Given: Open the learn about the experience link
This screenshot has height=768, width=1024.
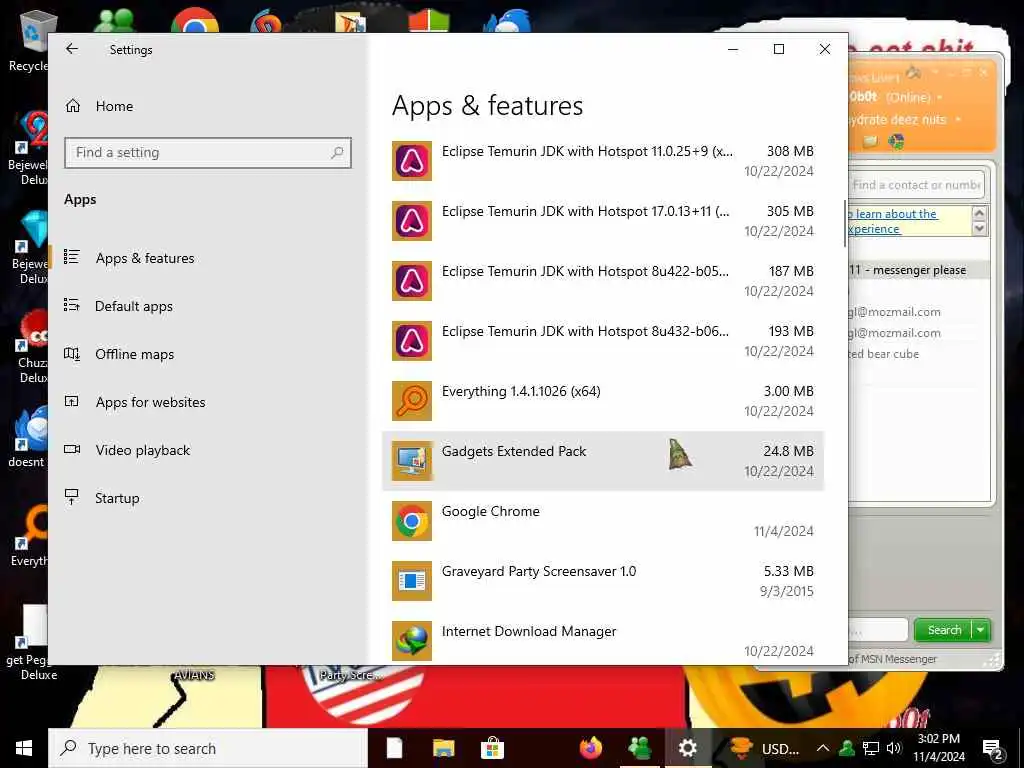Looking at the screenshot, I should point(893,221).
